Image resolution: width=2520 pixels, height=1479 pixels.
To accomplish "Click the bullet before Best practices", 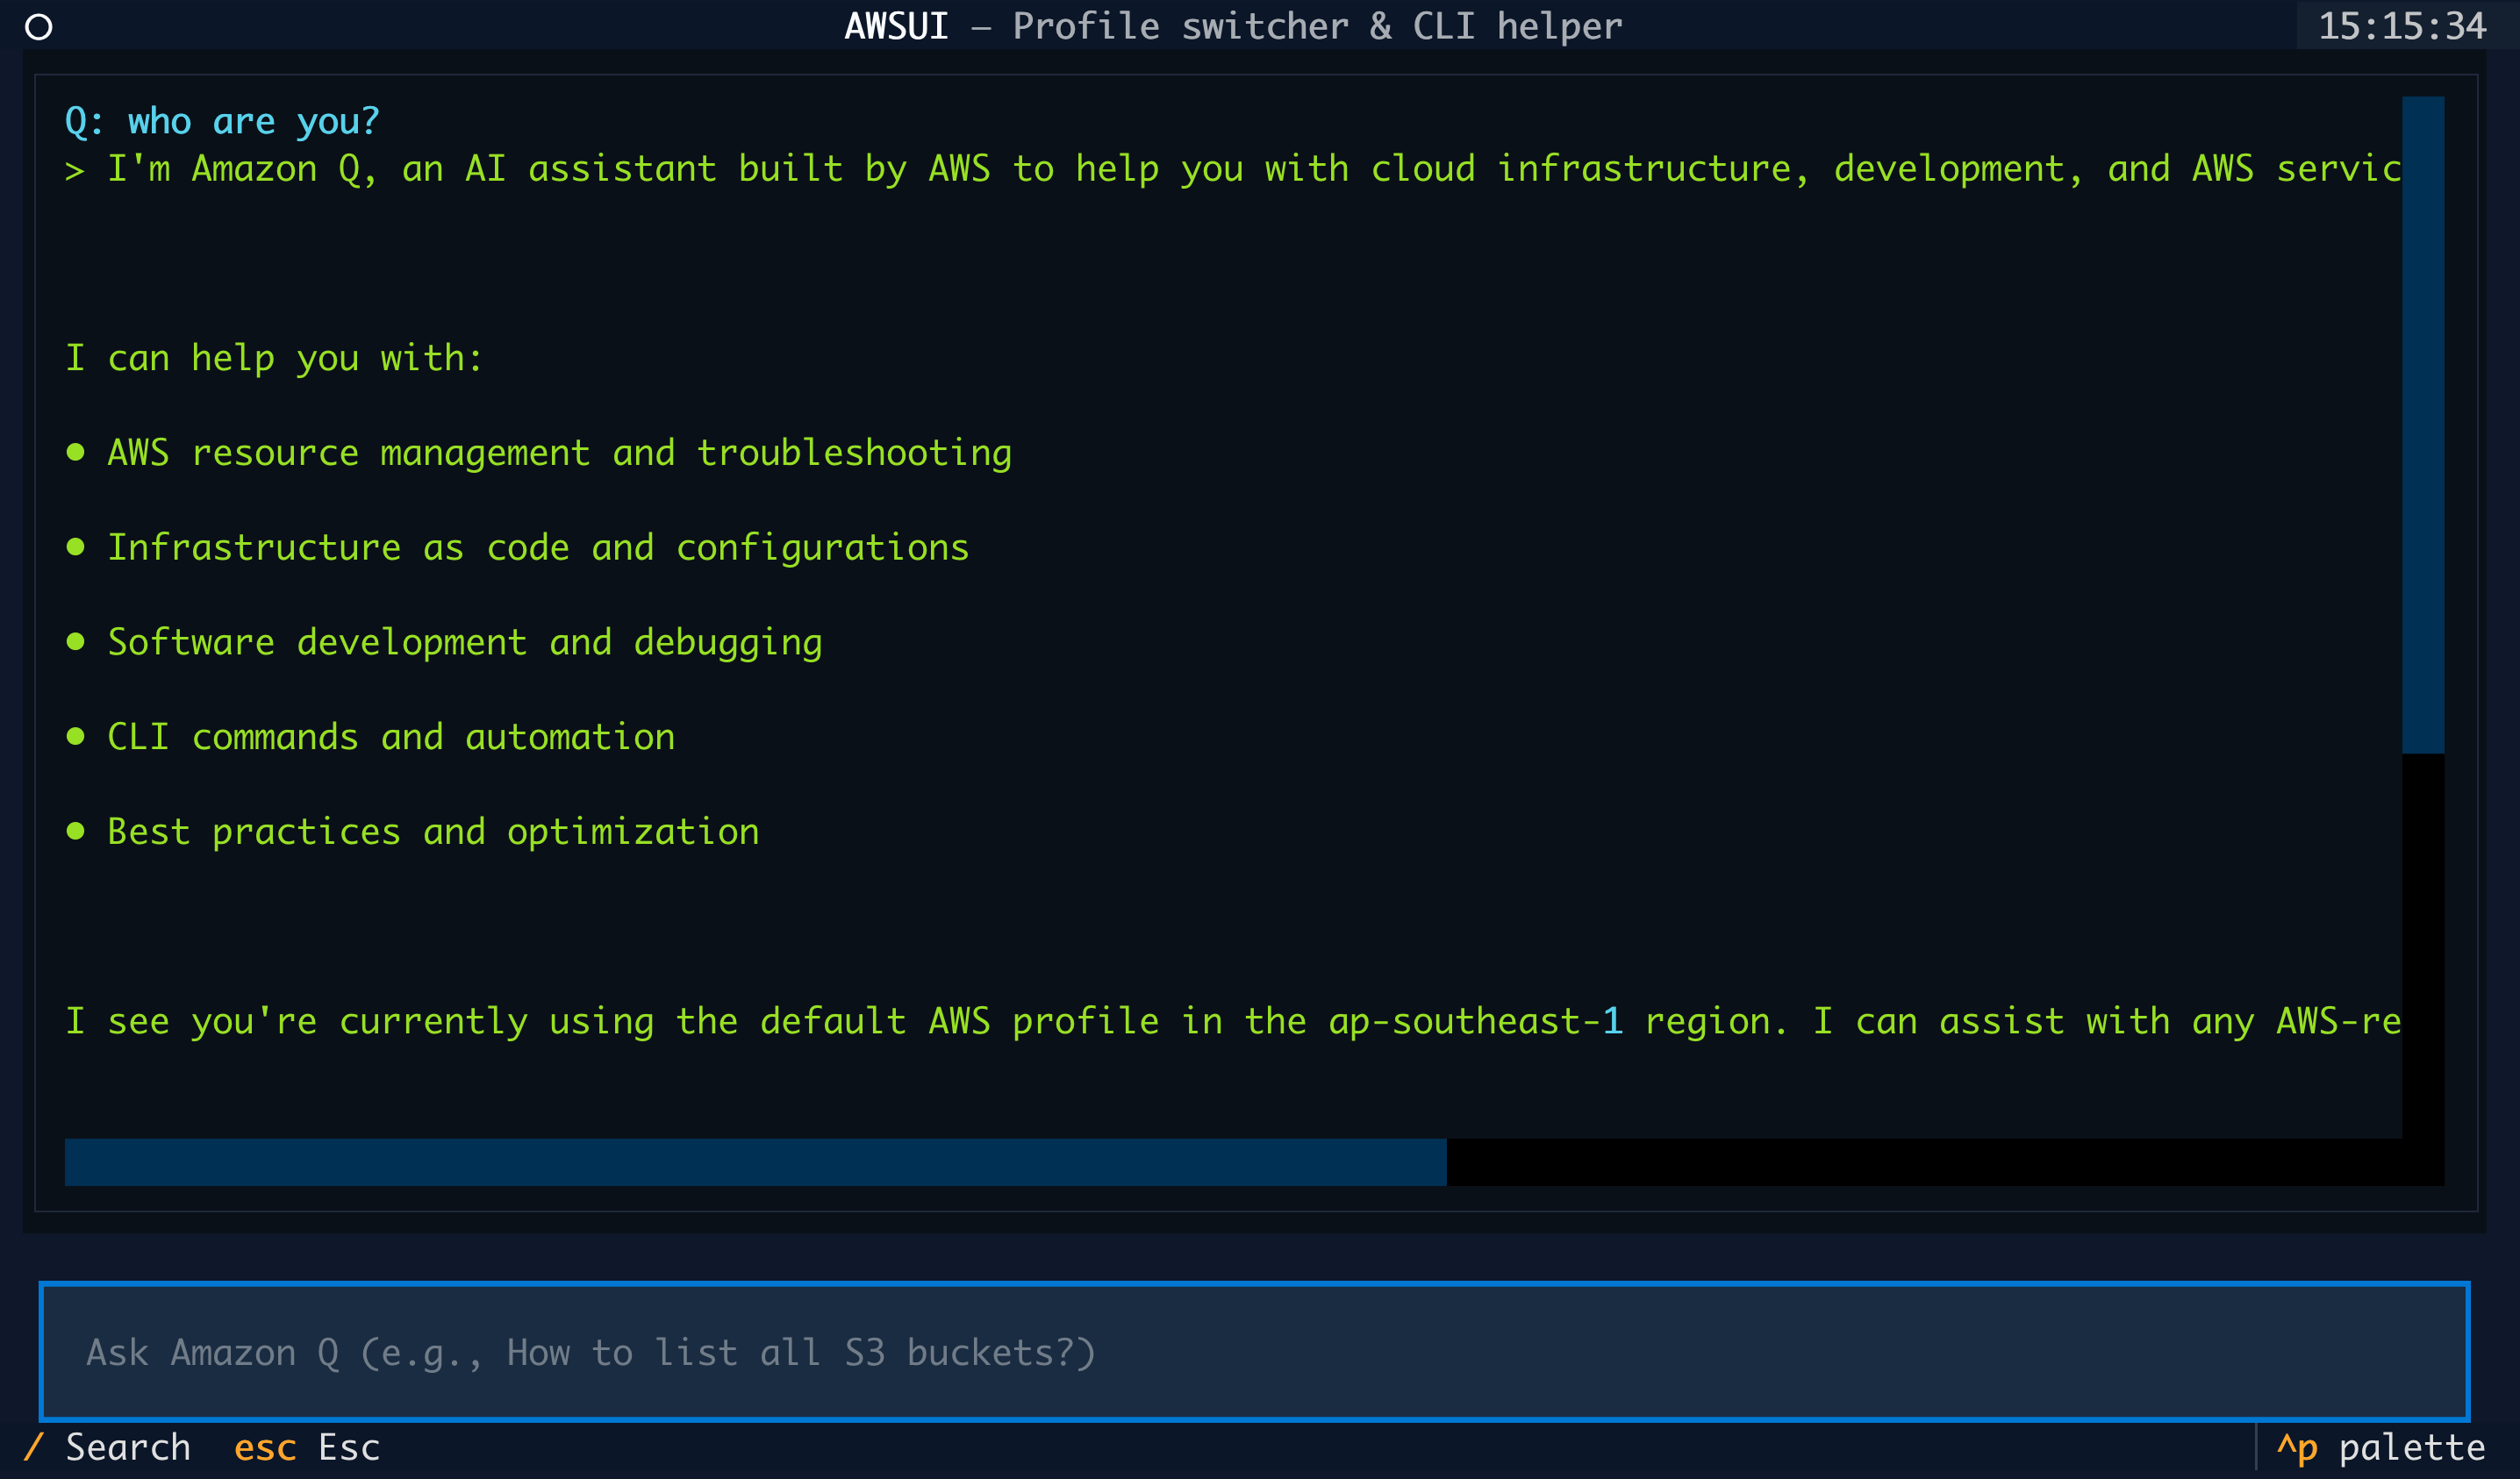I will 75,831.
